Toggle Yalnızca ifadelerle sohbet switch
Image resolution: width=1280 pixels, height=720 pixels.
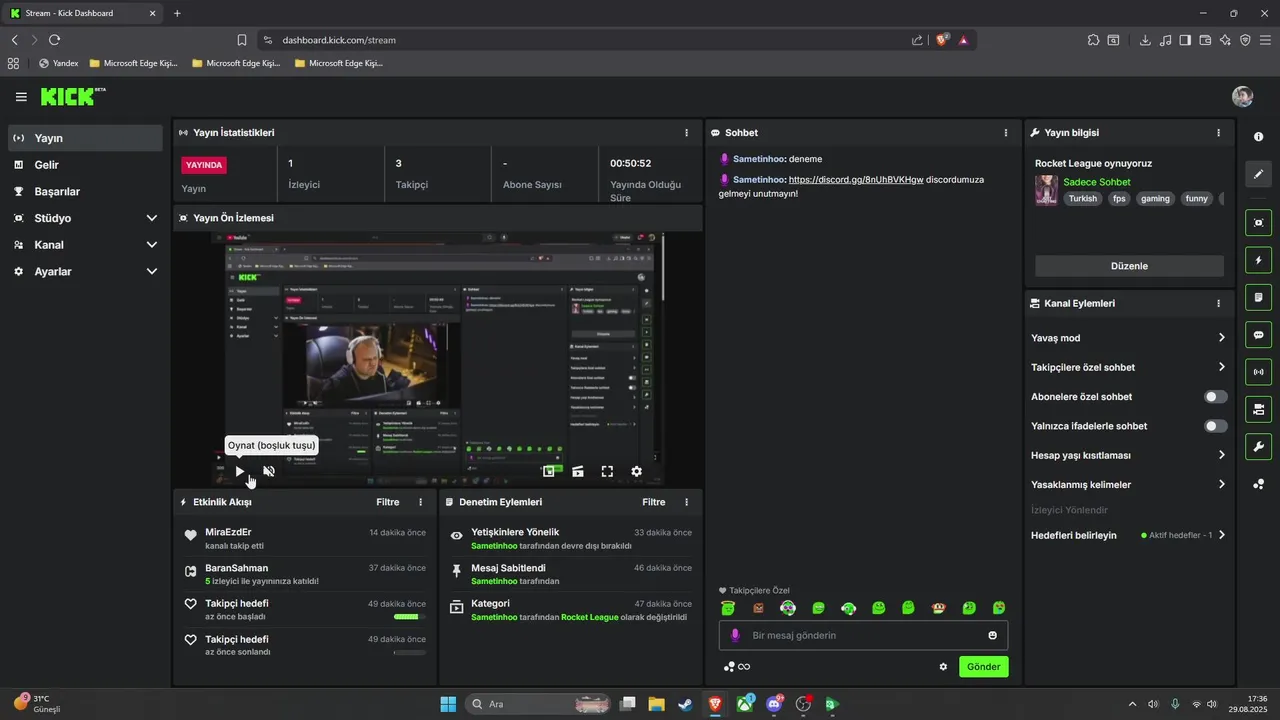1215,426
